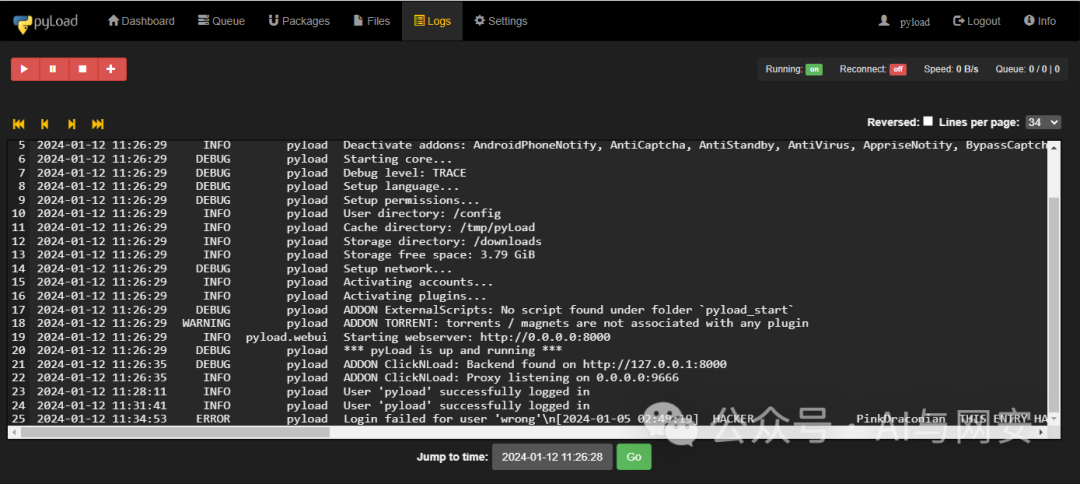
Task: Go to last log page icon
Action: pyautogui.click(x=98, y=124)
